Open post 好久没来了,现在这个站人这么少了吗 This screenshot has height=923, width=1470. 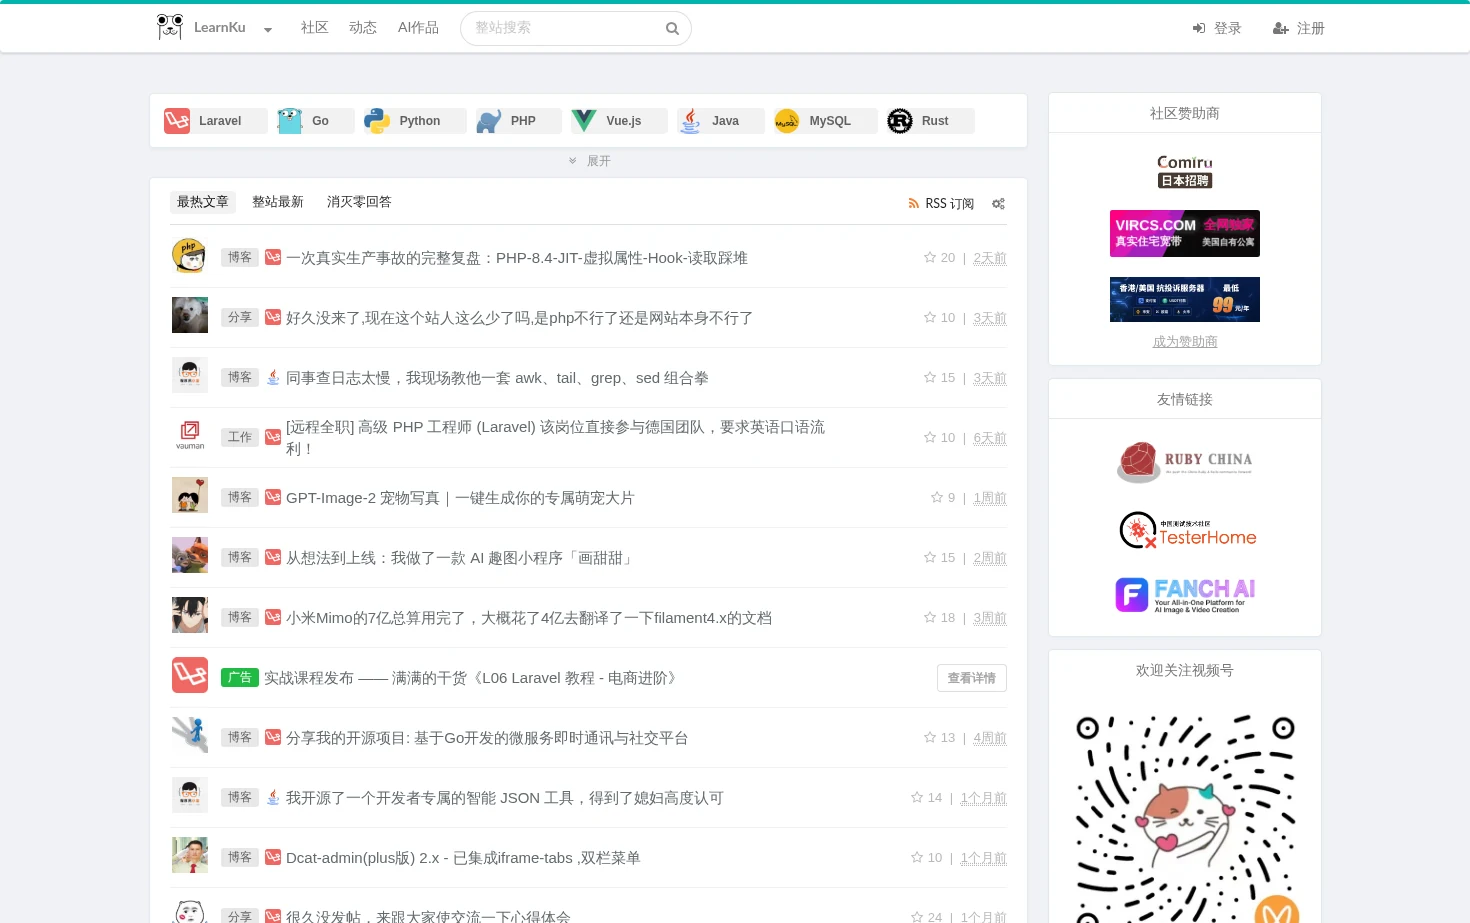tap(520, 318)
